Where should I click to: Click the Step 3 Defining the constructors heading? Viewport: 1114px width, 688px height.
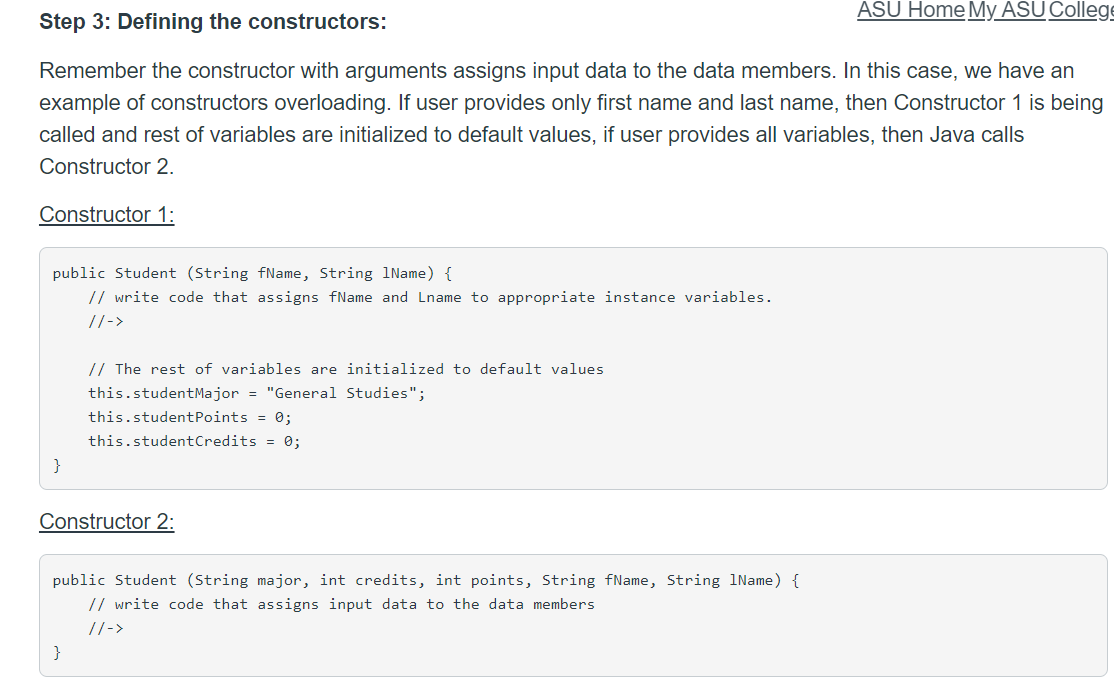coord(212,21)
